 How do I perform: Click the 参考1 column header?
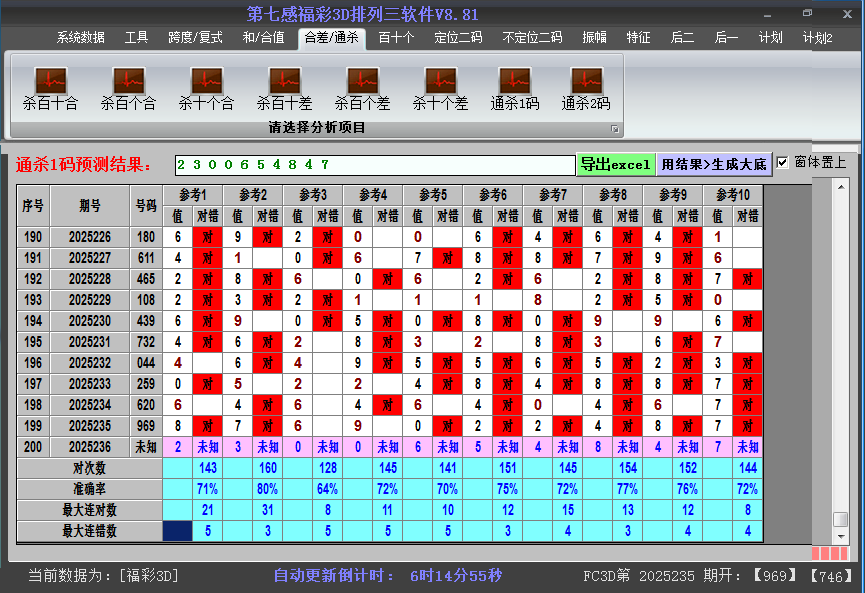pos(192,194)
